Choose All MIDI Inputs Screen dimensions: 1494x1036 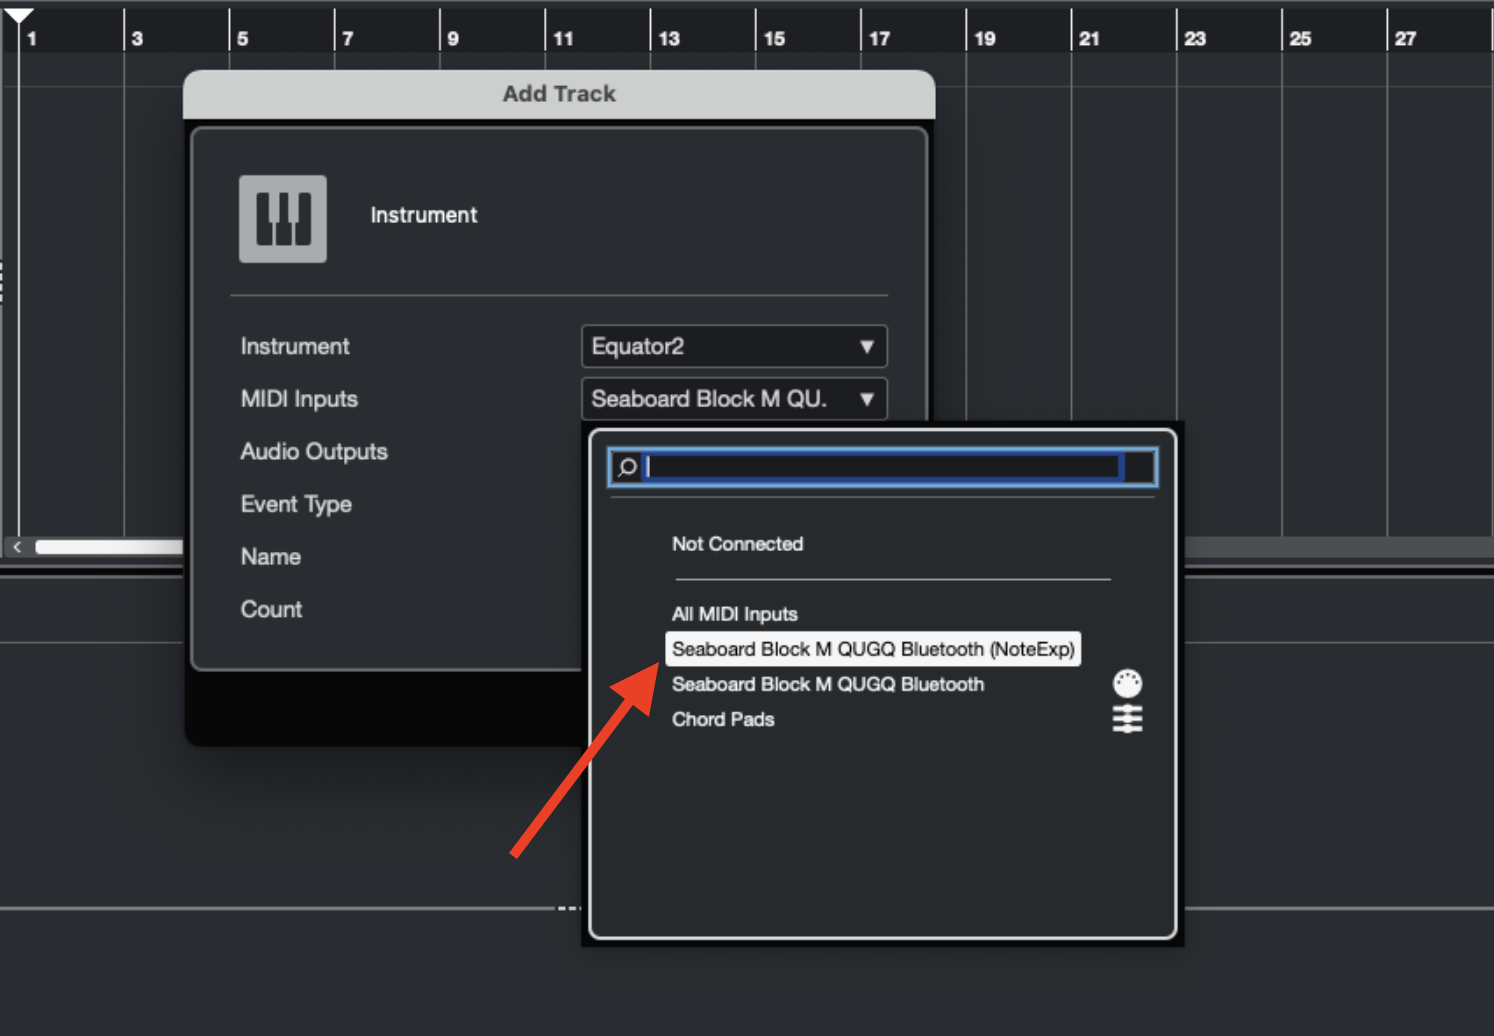point(734,614)
